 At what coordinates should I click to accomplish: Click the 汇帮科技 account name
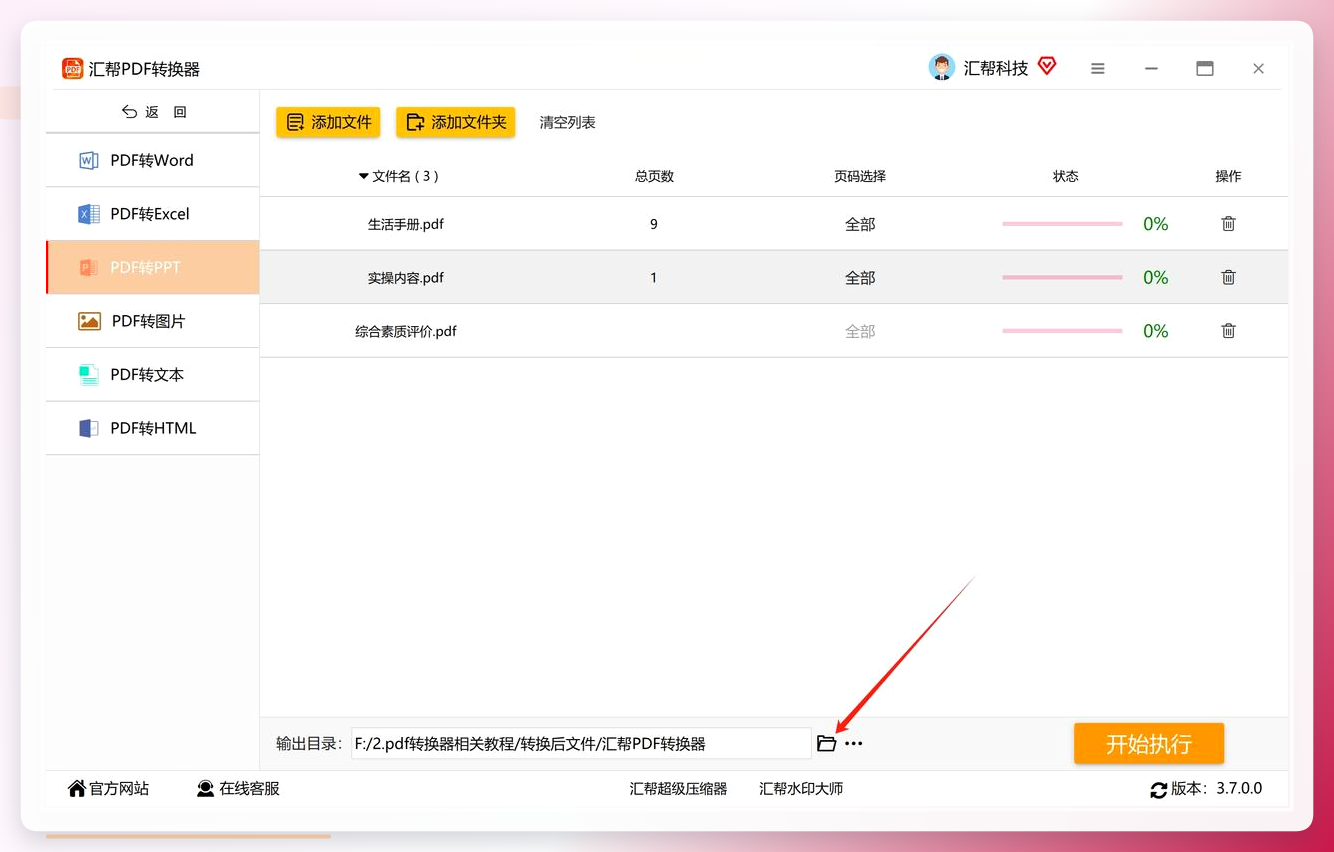(x=996, y=68)
